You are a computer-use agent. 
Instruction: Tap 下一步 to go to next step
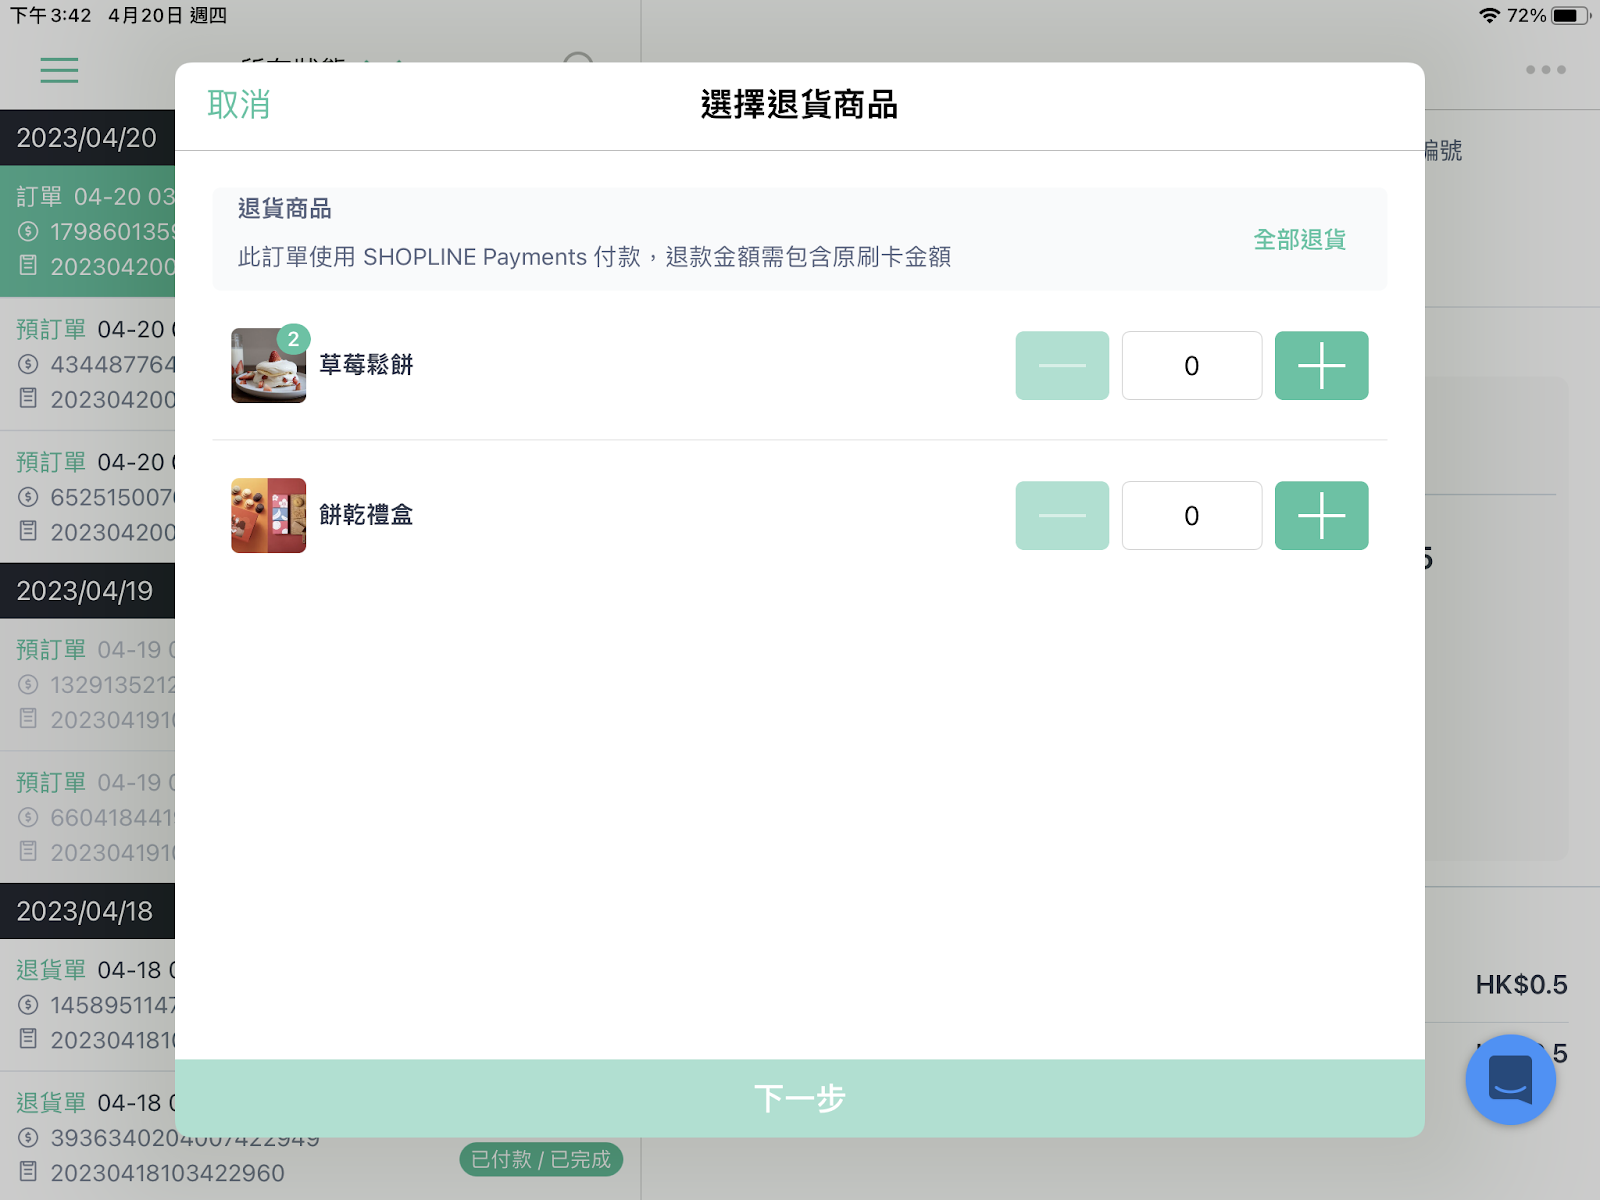[x=800, y=1098]
